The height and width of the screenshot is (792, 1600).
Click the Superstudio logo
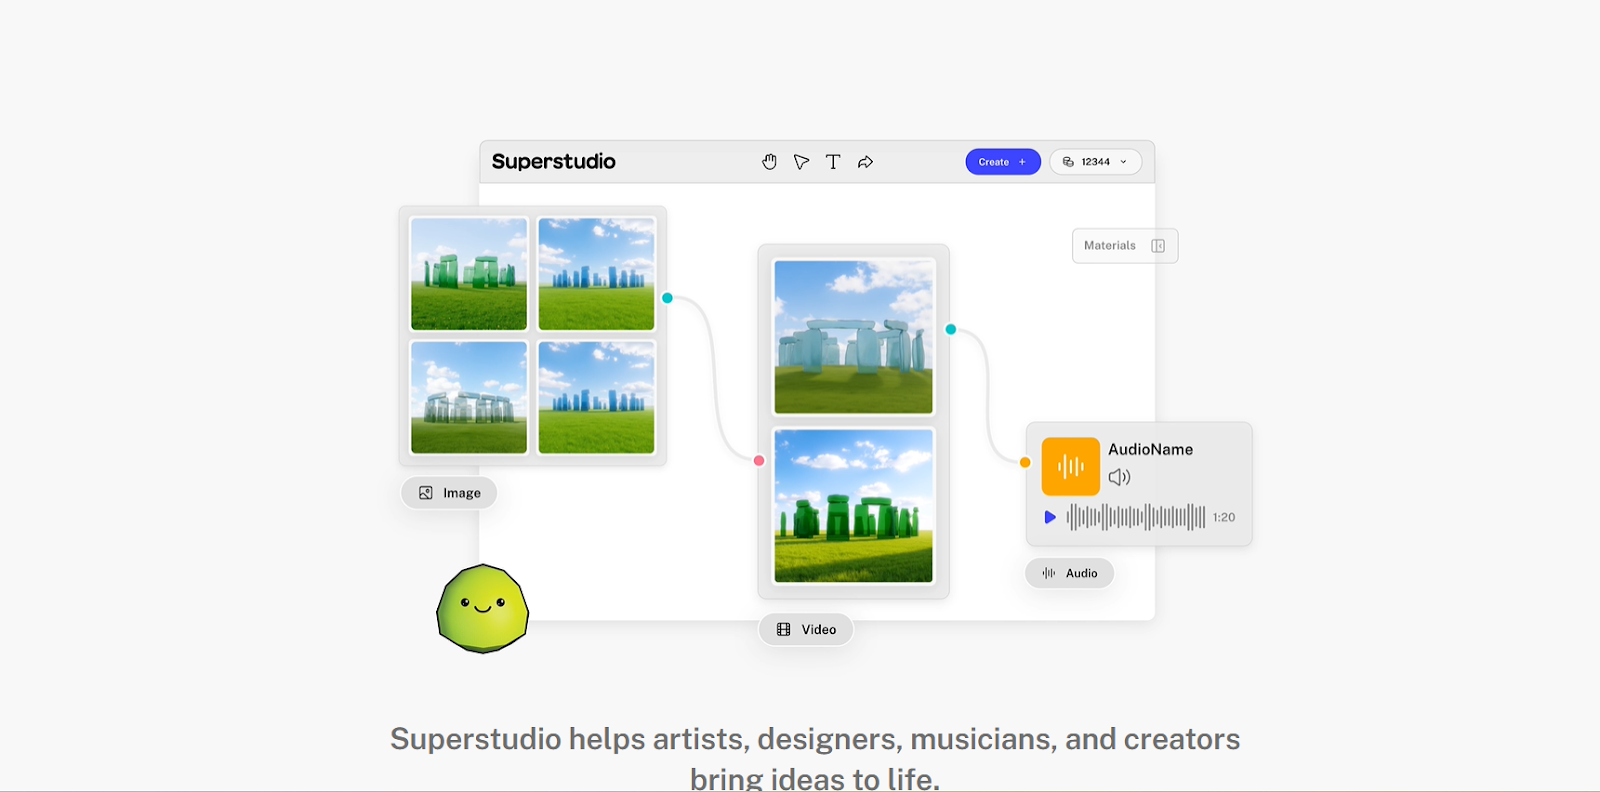[554, 162]
